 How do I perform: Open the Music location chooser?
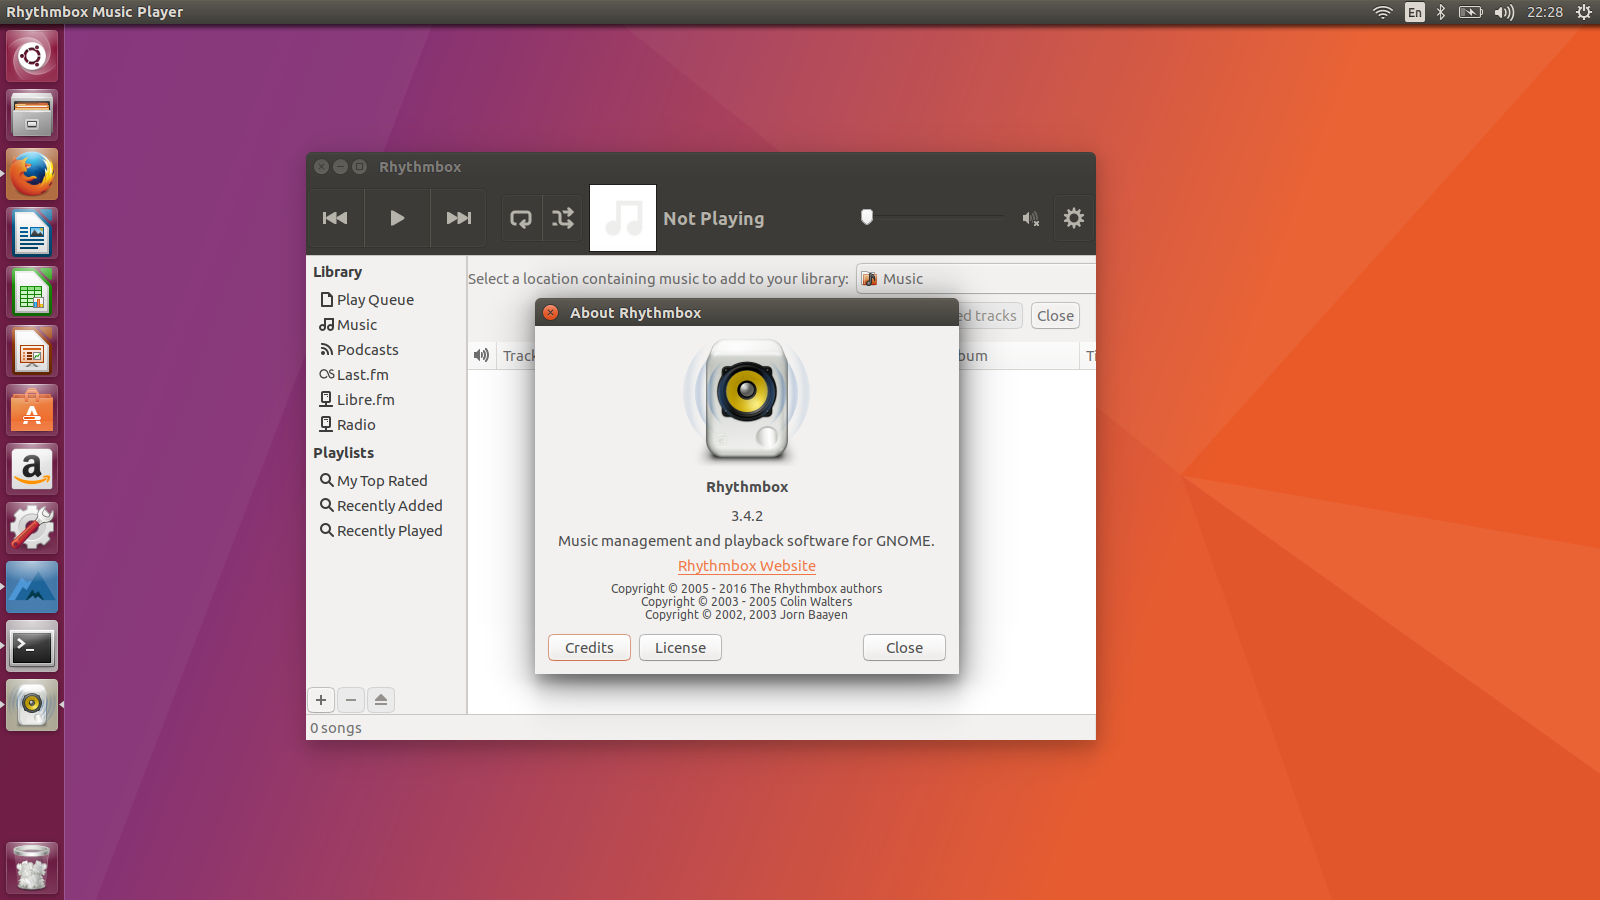(x=975, y=279)
